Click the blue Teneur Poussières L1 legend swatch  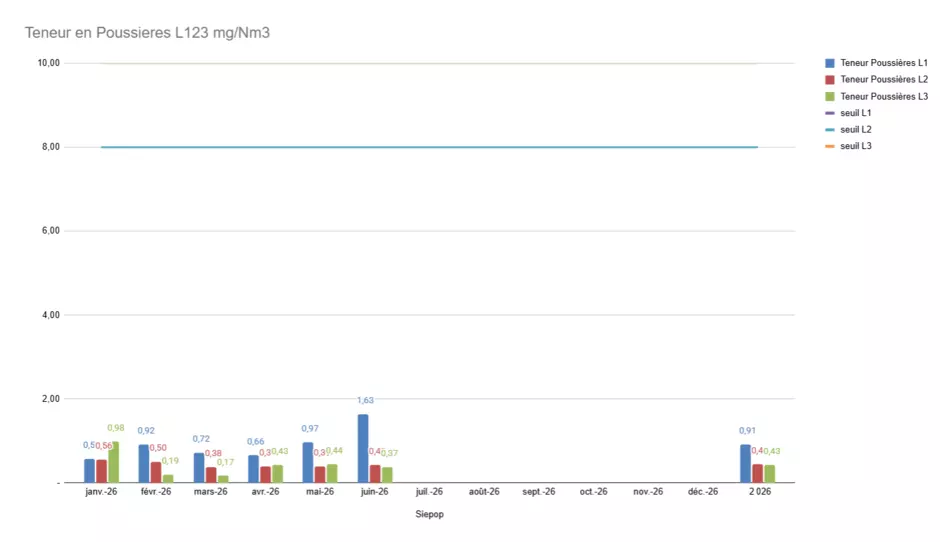(830, 63)
